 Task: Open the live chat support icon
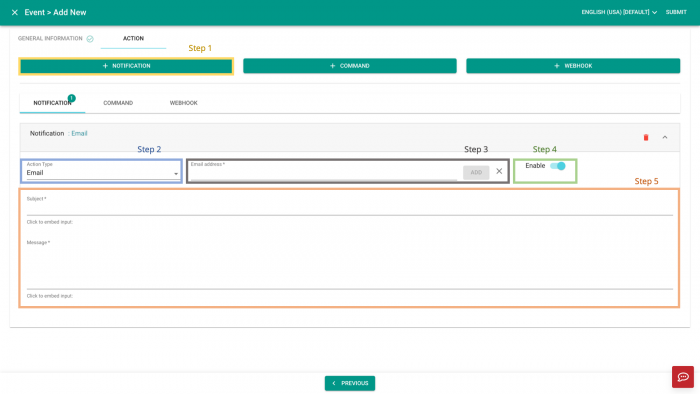click(683, 377)
